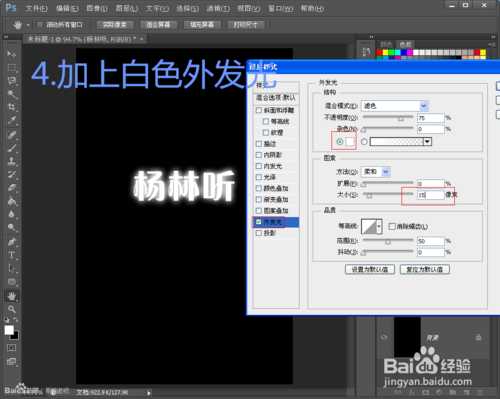Viewport: 500px width, 399px height.
Task: Select the Zoom tool in toolbox
Action: (12, 309)
